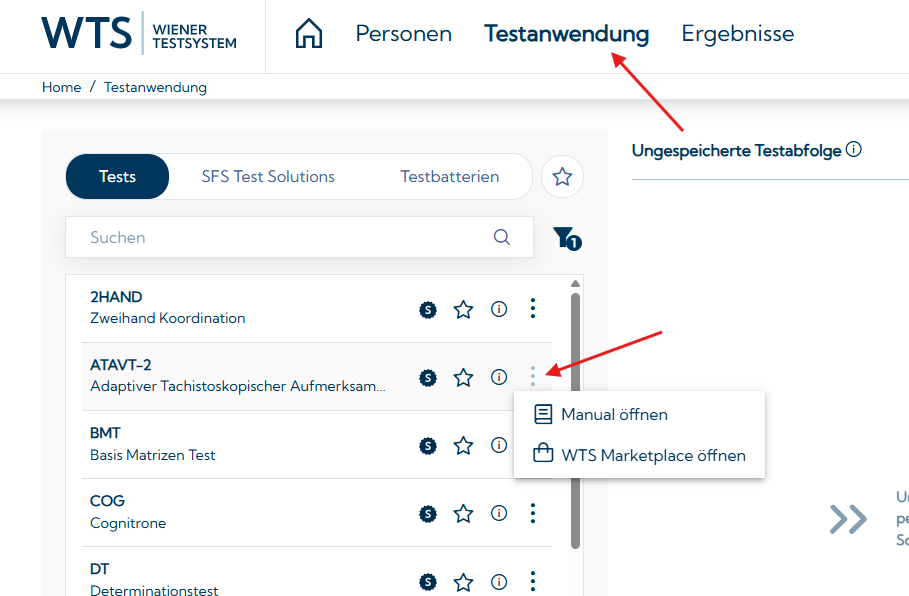
Task: Click the S badge for ATAVT-2
Action: (x=428, y=378)
